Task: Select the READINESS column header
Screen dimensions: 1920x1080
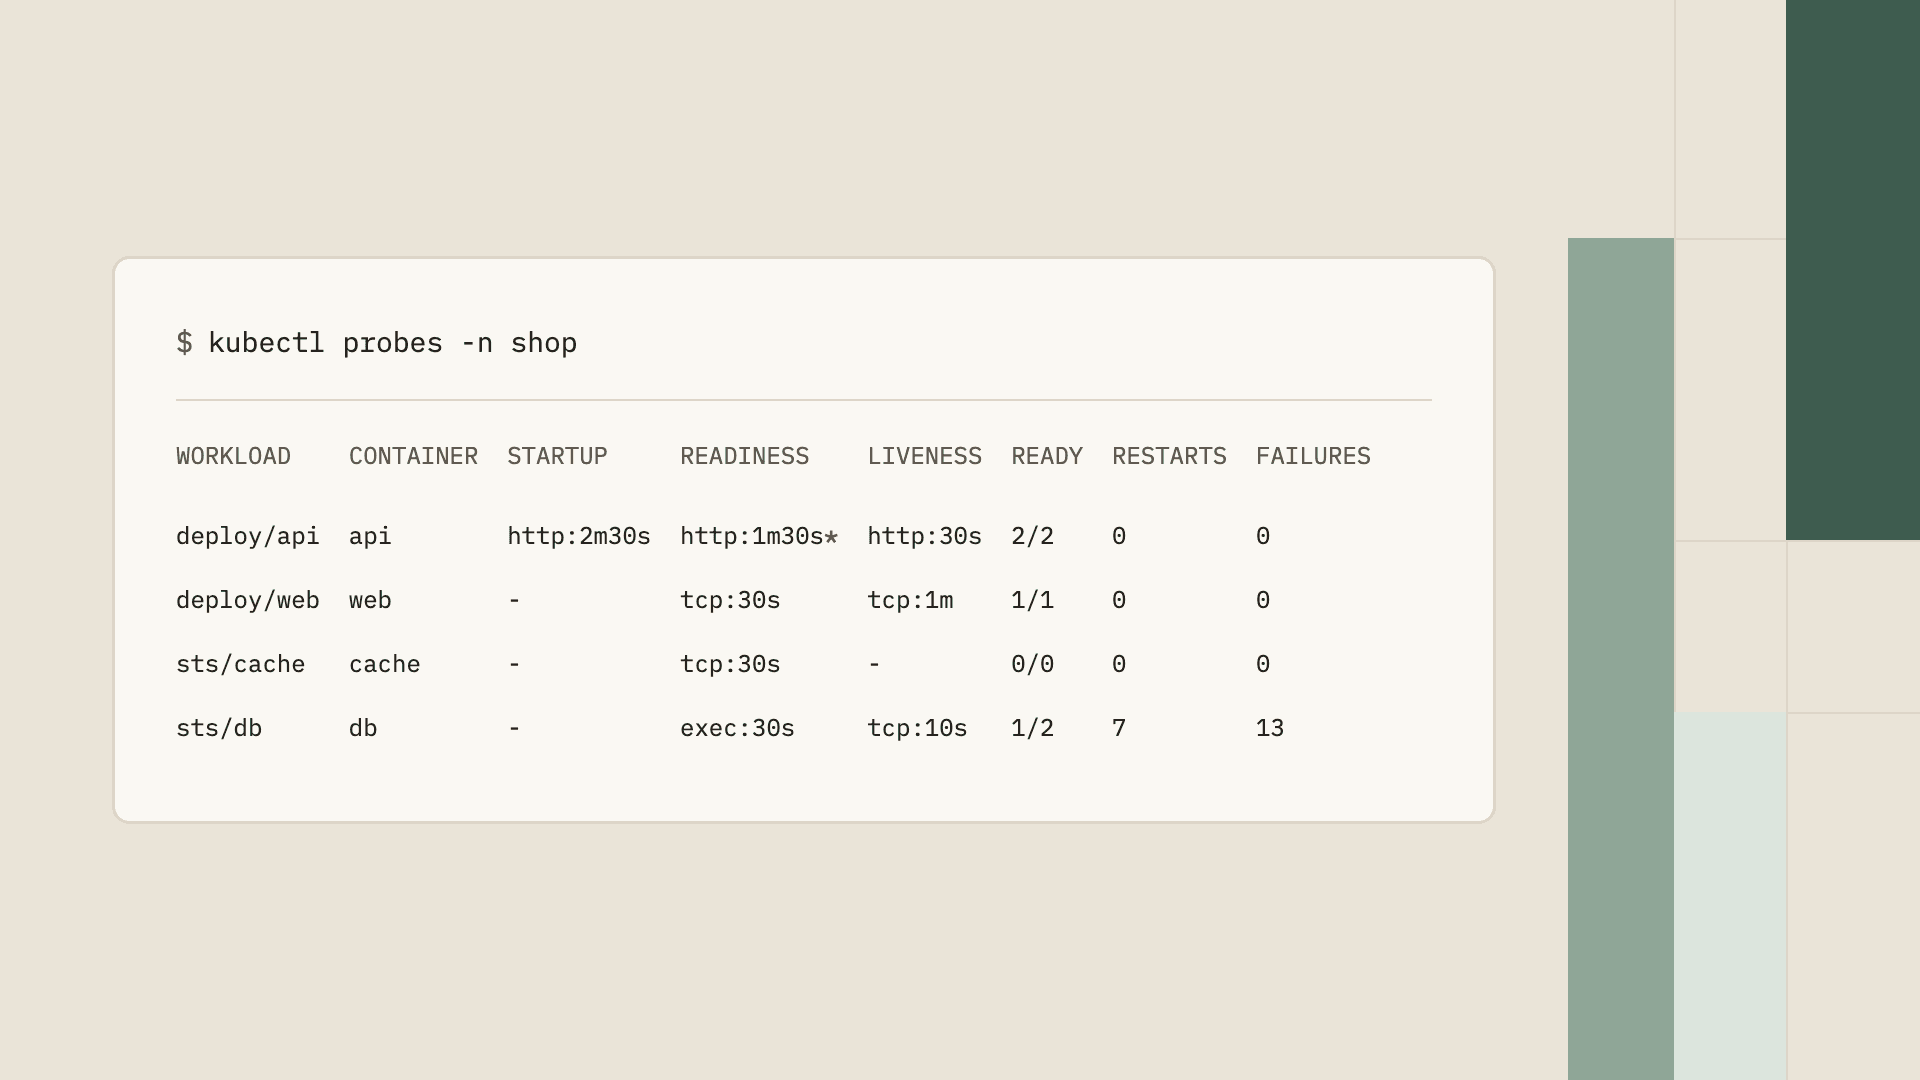Action: point(744,457)
